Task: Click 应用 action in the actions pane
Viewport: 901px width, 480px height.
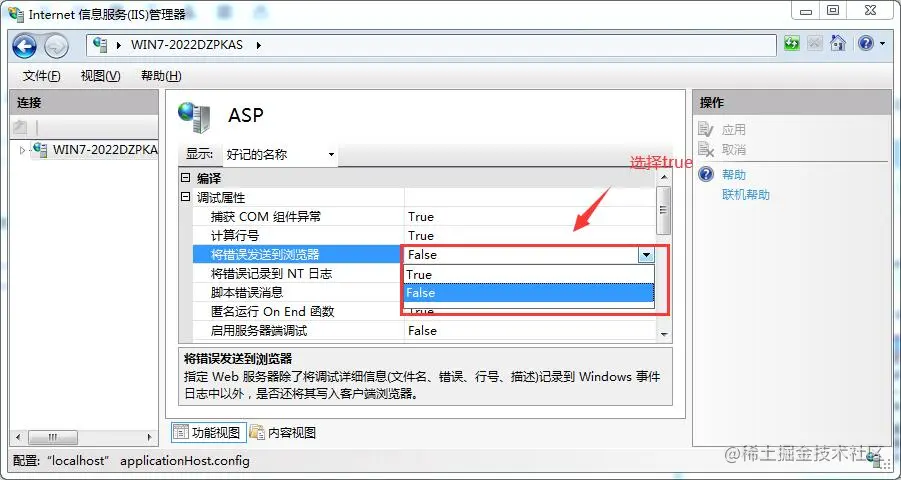Action: point(734,130)
